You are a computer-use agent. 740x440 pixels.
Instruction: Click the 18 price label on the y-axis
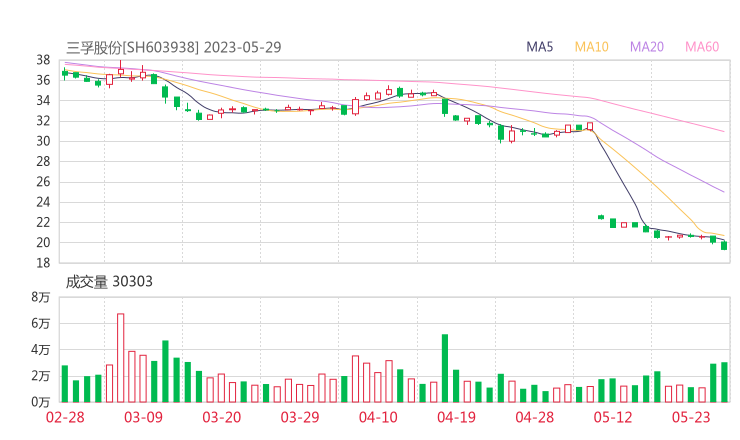coord(43,263)
